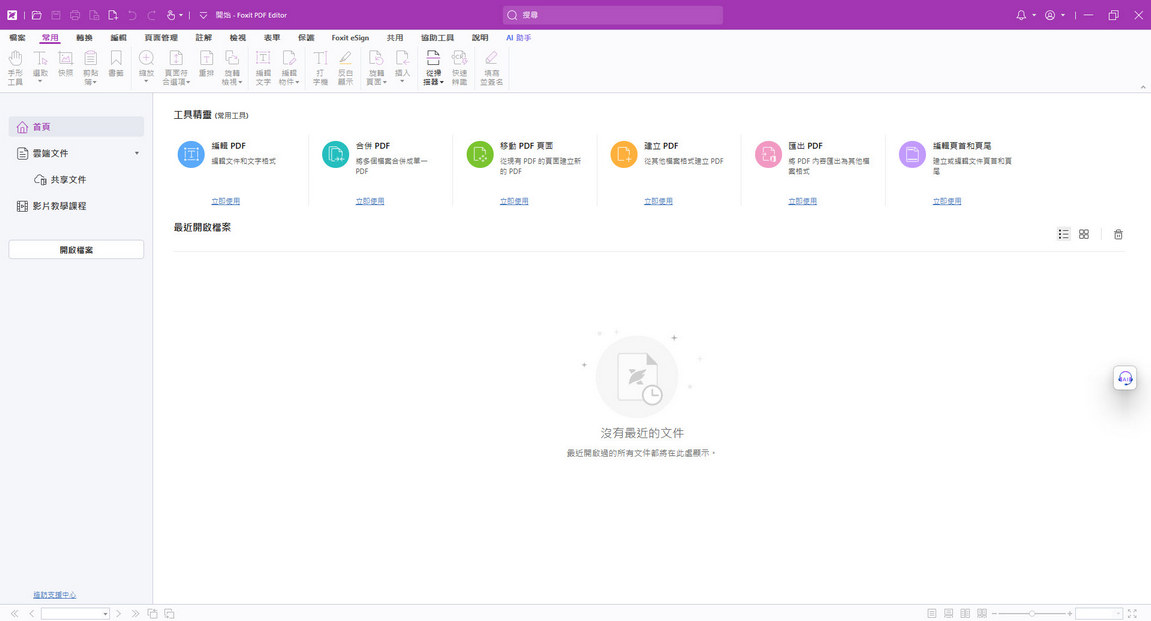Switch recent files to grid view
This screenshot has width=1151, height=621.
(1083, 234)
